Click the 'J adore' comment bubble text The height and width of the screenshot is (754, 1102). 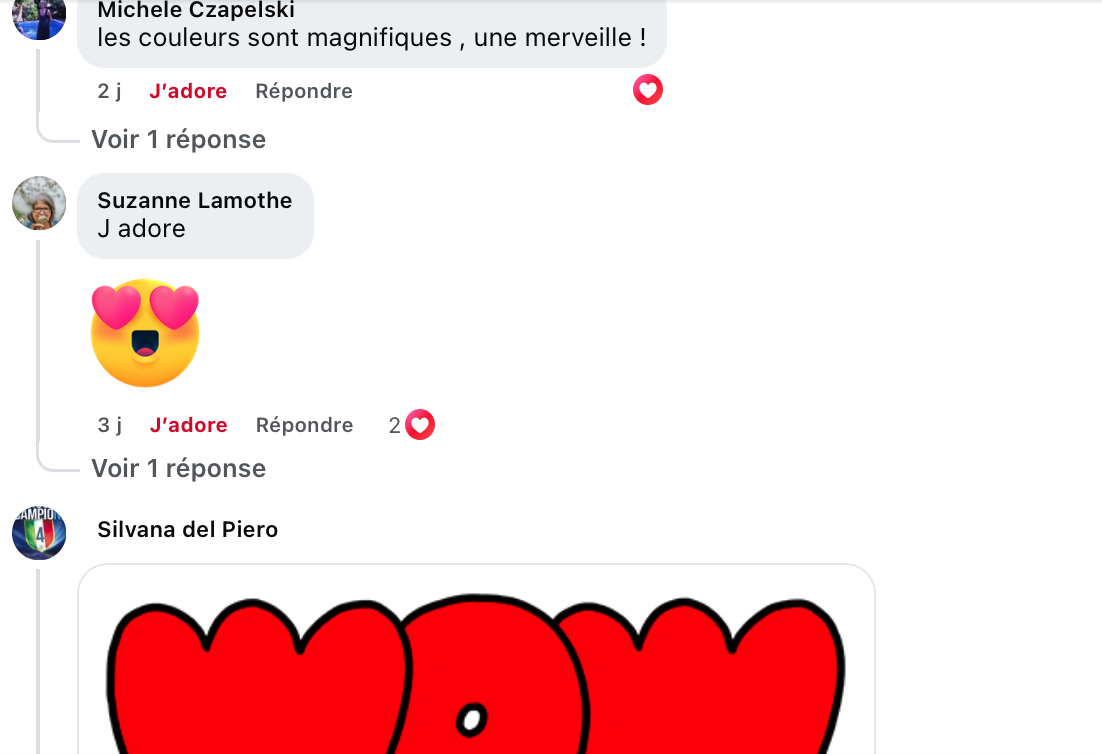click(141, 228)
